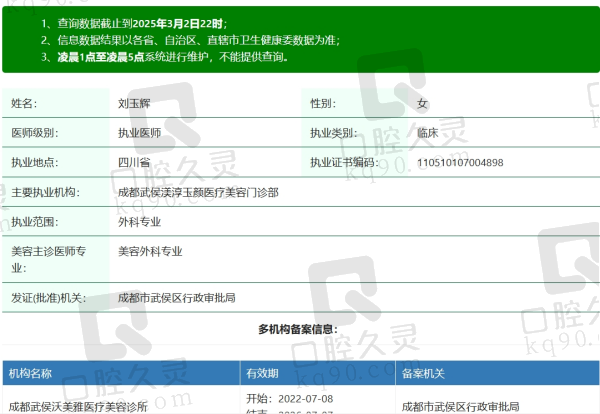Click the 性别 label
The image size is (600, 414).
click(323, 103)
